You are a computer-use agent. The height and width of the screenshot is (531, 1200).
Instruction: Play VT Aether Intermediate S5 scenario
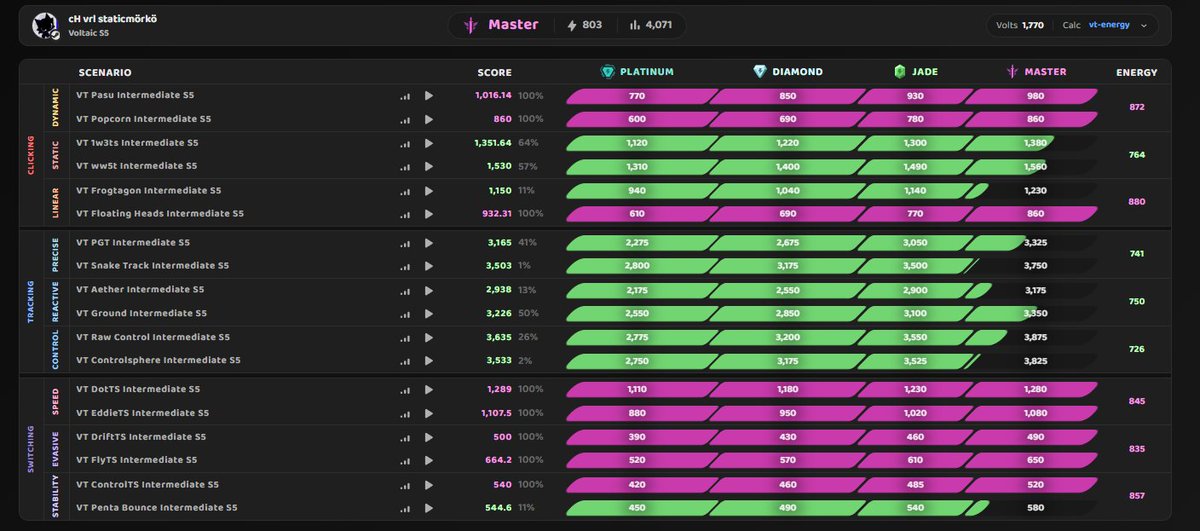429,290
